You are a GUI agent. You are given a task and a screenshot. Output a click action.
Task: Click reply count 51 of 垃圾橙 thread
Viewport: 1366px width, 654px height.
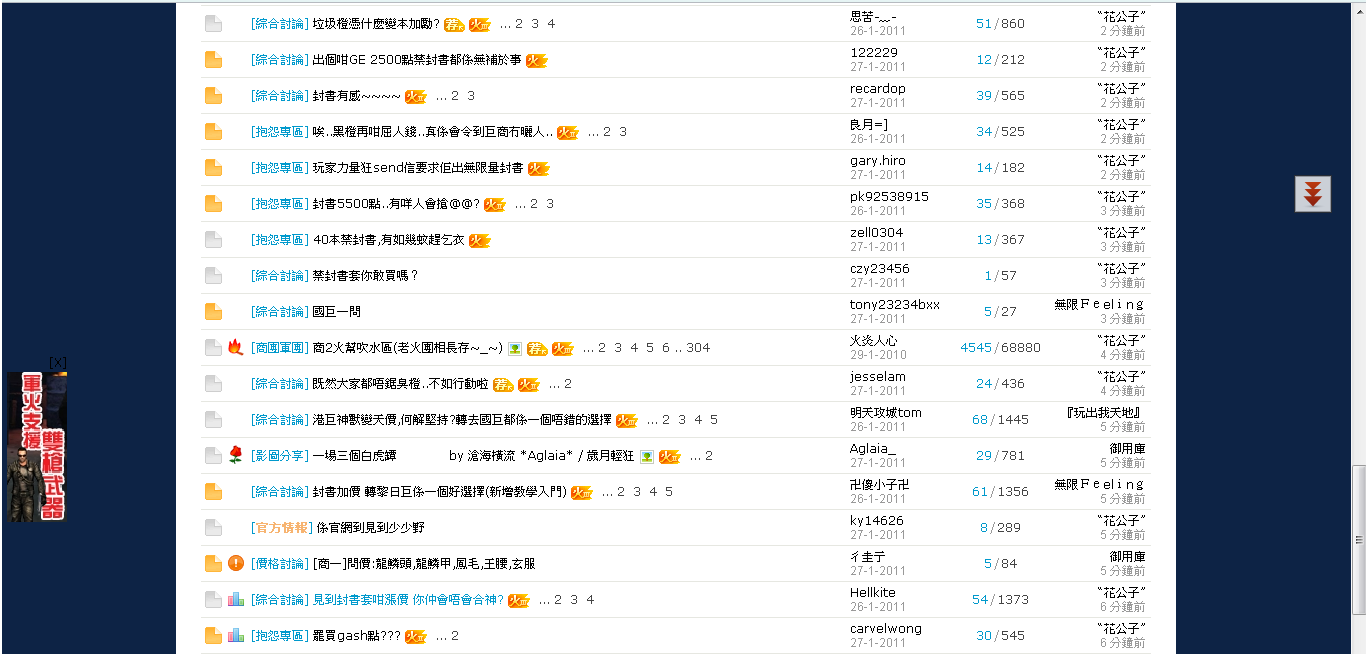pos(984,24)
